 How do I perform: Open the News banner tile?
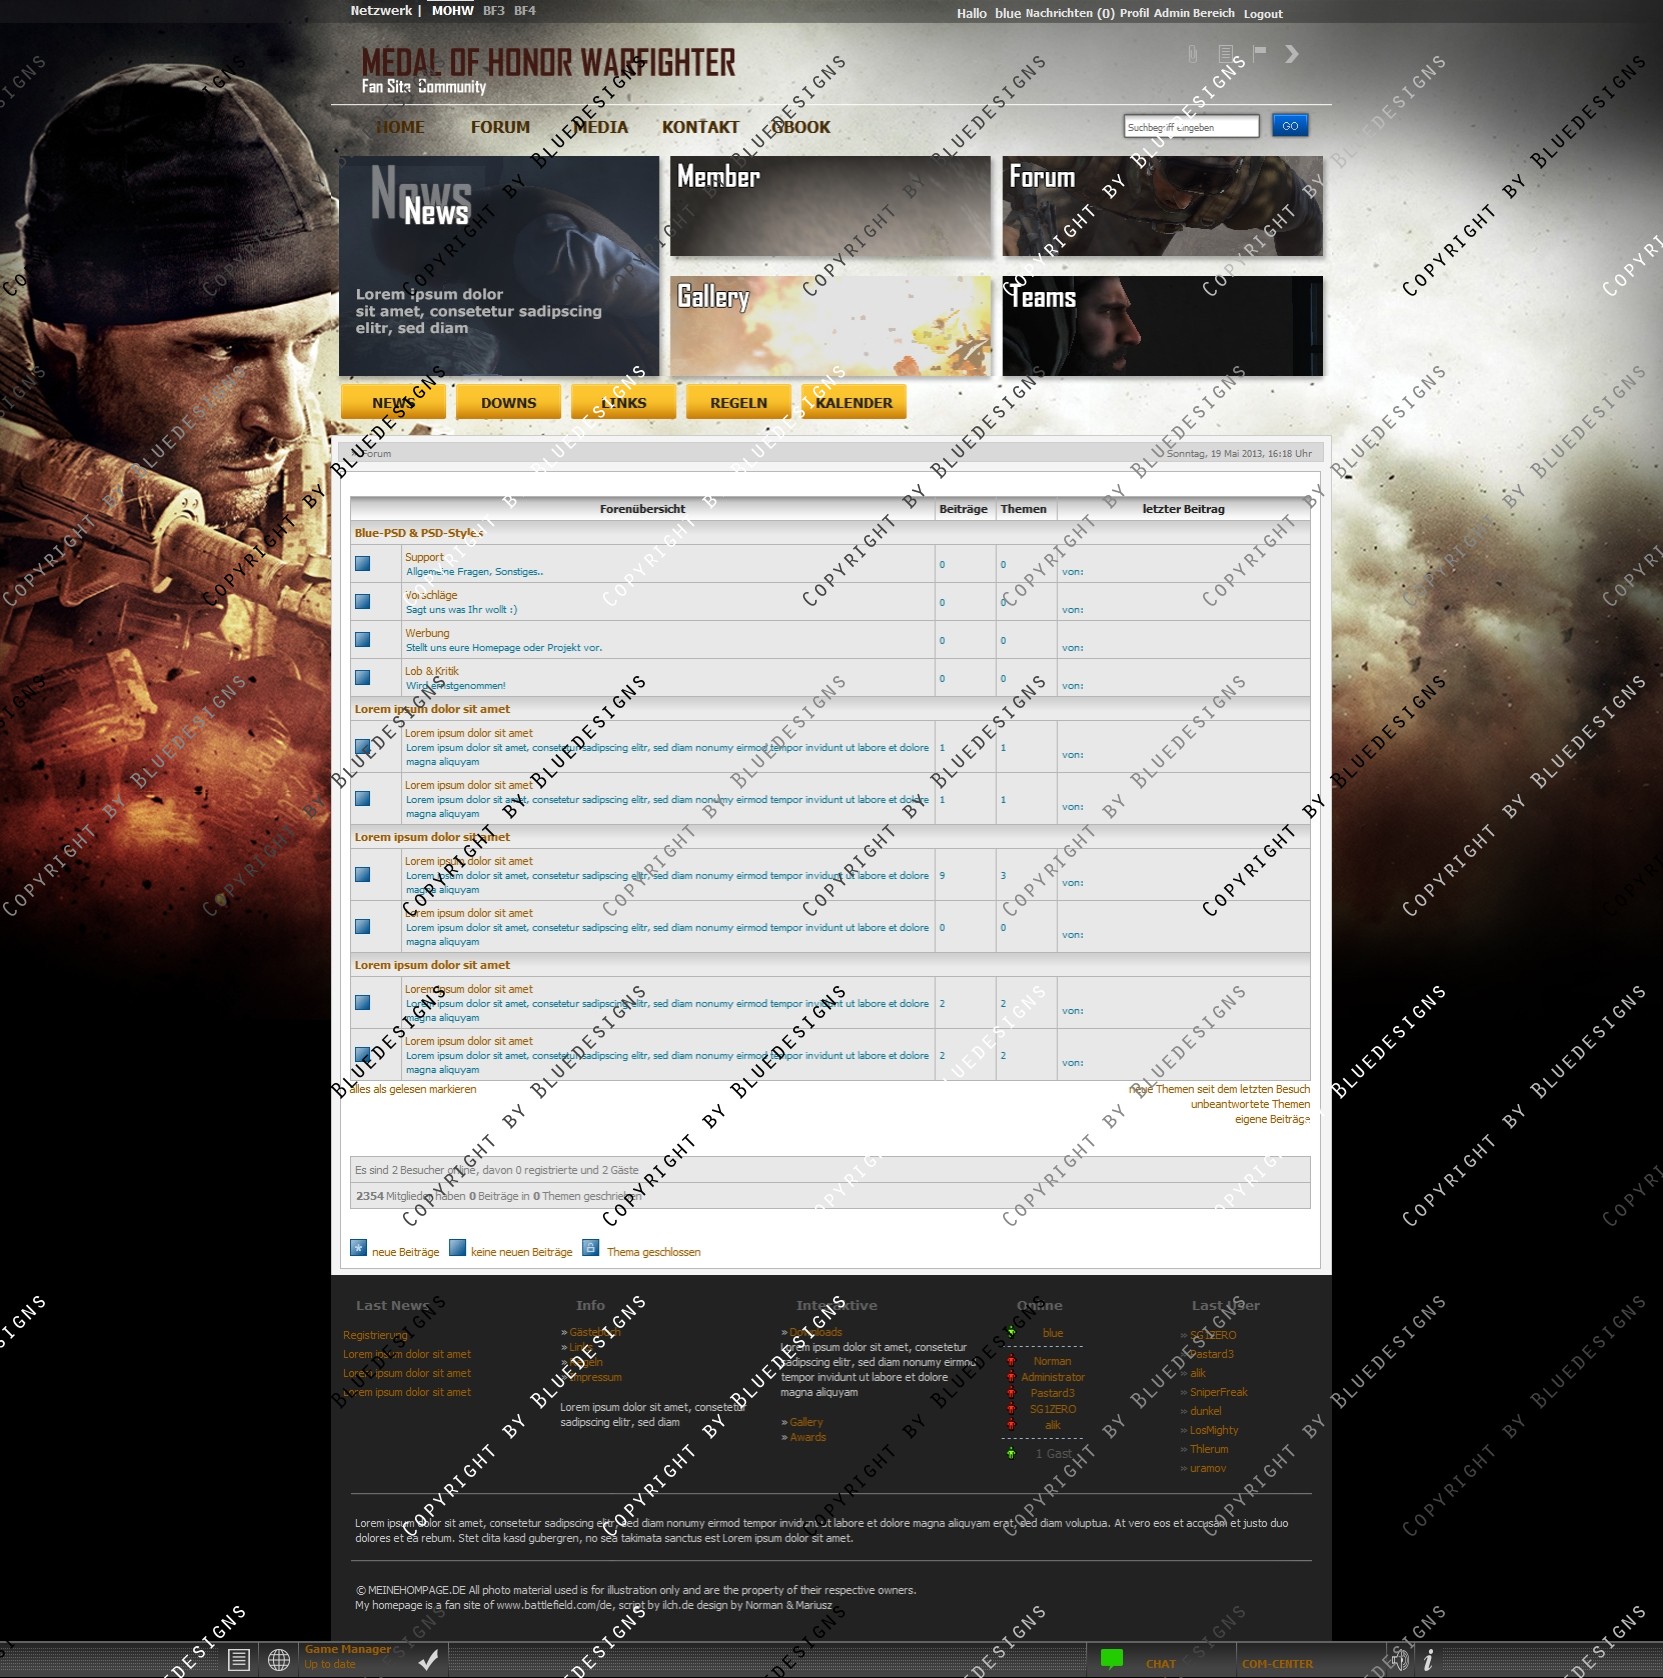tap(499, 266)
